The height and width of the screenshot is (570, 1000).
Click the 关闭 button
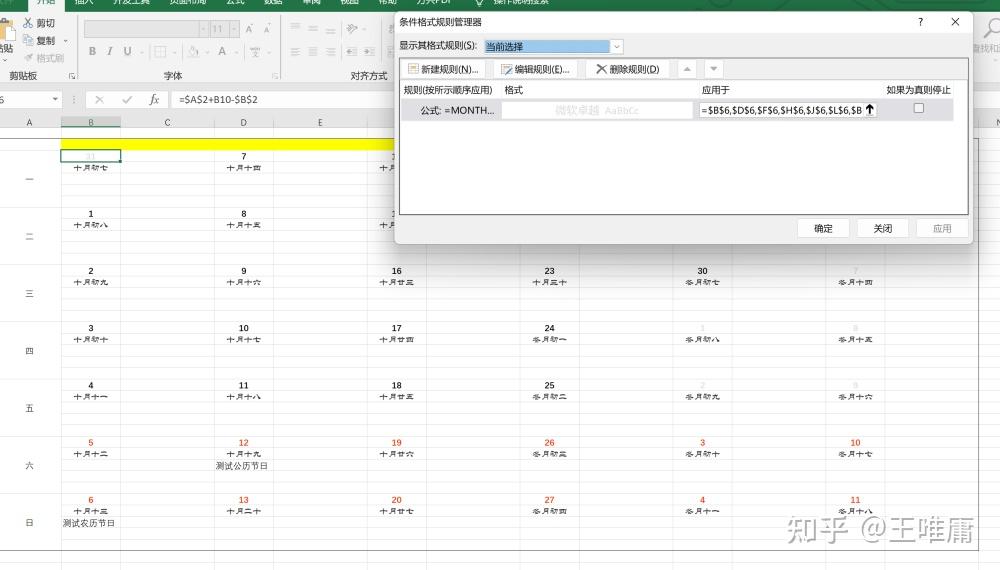pos(883,228)
